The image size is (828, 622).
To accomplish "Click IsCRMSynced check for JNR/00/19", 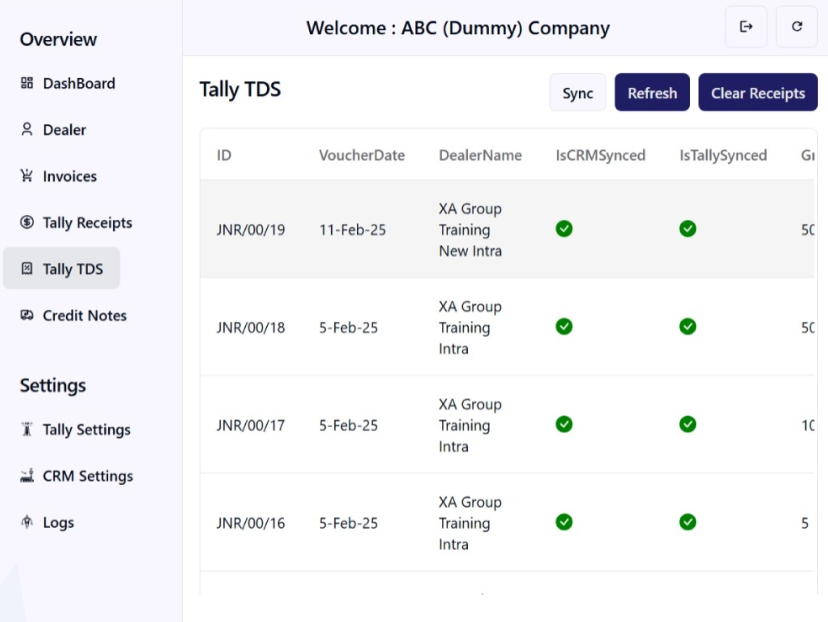I will [x=564, y=229].
